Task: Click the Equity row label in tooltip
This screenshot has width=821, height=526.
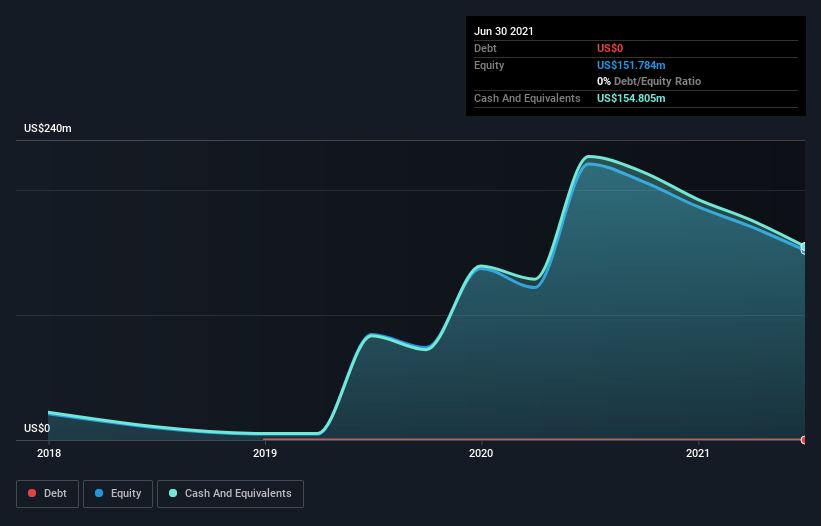Action: [489, 65]
